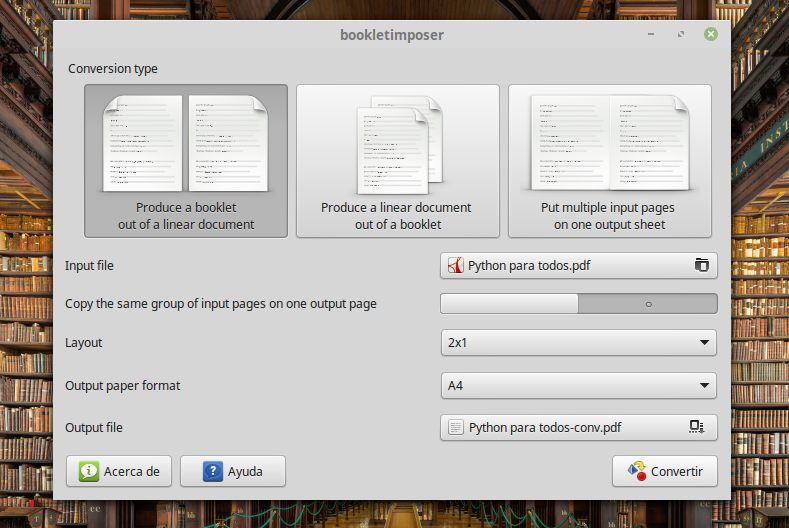
Task: Click the multiple-pages-per-sheet illustration
Action: 610,144
